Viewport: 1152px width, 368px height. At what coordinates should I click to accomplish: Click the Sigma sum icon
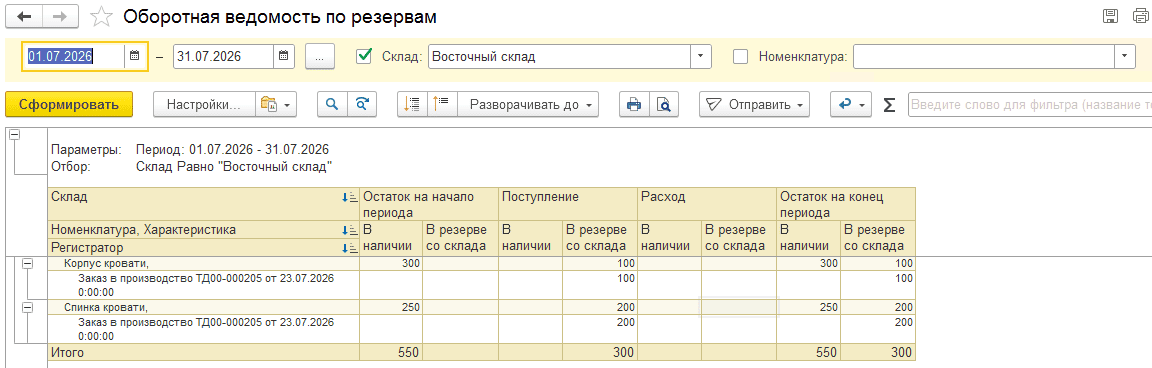(x=889, y=105)
